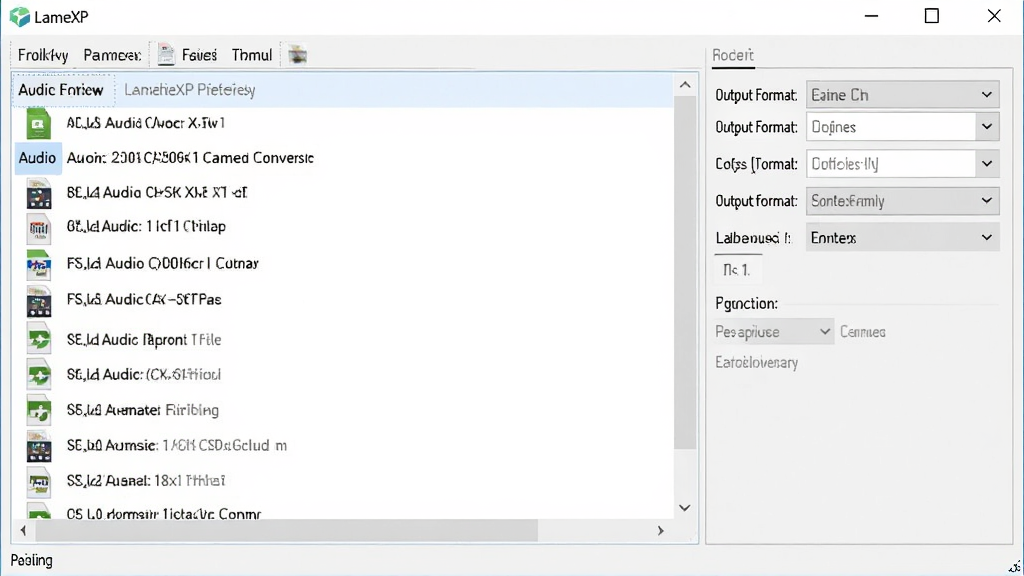Click the 'Peoling' status bar text

point(31,560)
